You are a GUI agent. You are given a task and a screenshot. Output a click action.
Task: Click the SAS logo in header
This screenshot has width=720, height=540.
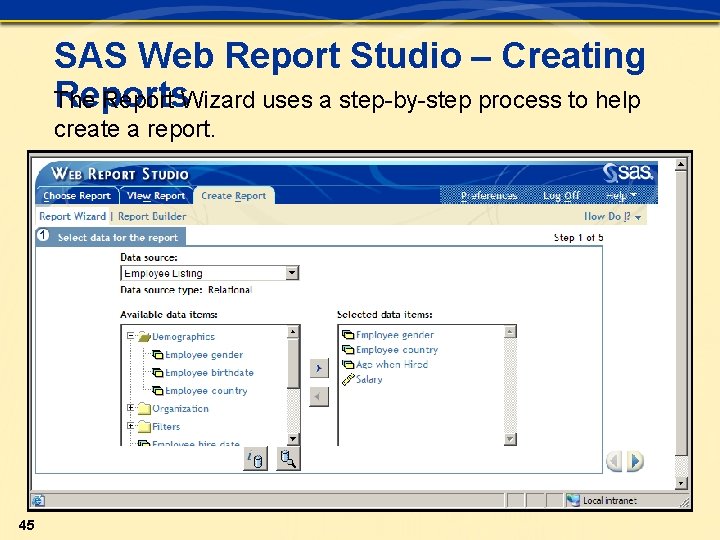(628, 173)
